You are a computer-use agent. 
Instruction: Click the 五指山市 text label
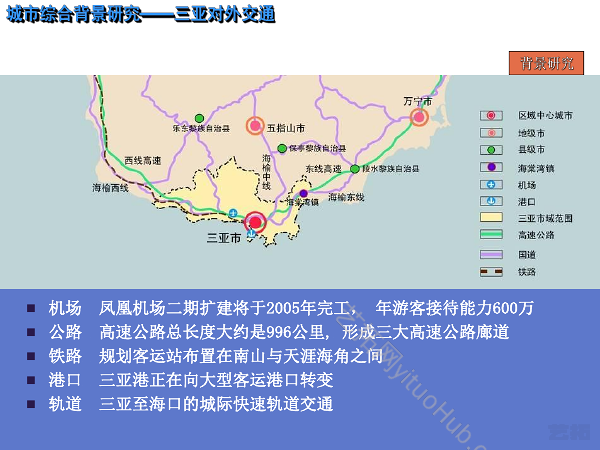286,128
